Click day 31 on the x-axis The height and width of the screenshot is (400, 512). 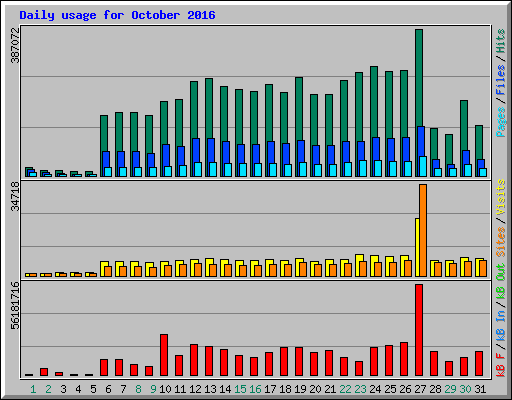tap(480, 389)
